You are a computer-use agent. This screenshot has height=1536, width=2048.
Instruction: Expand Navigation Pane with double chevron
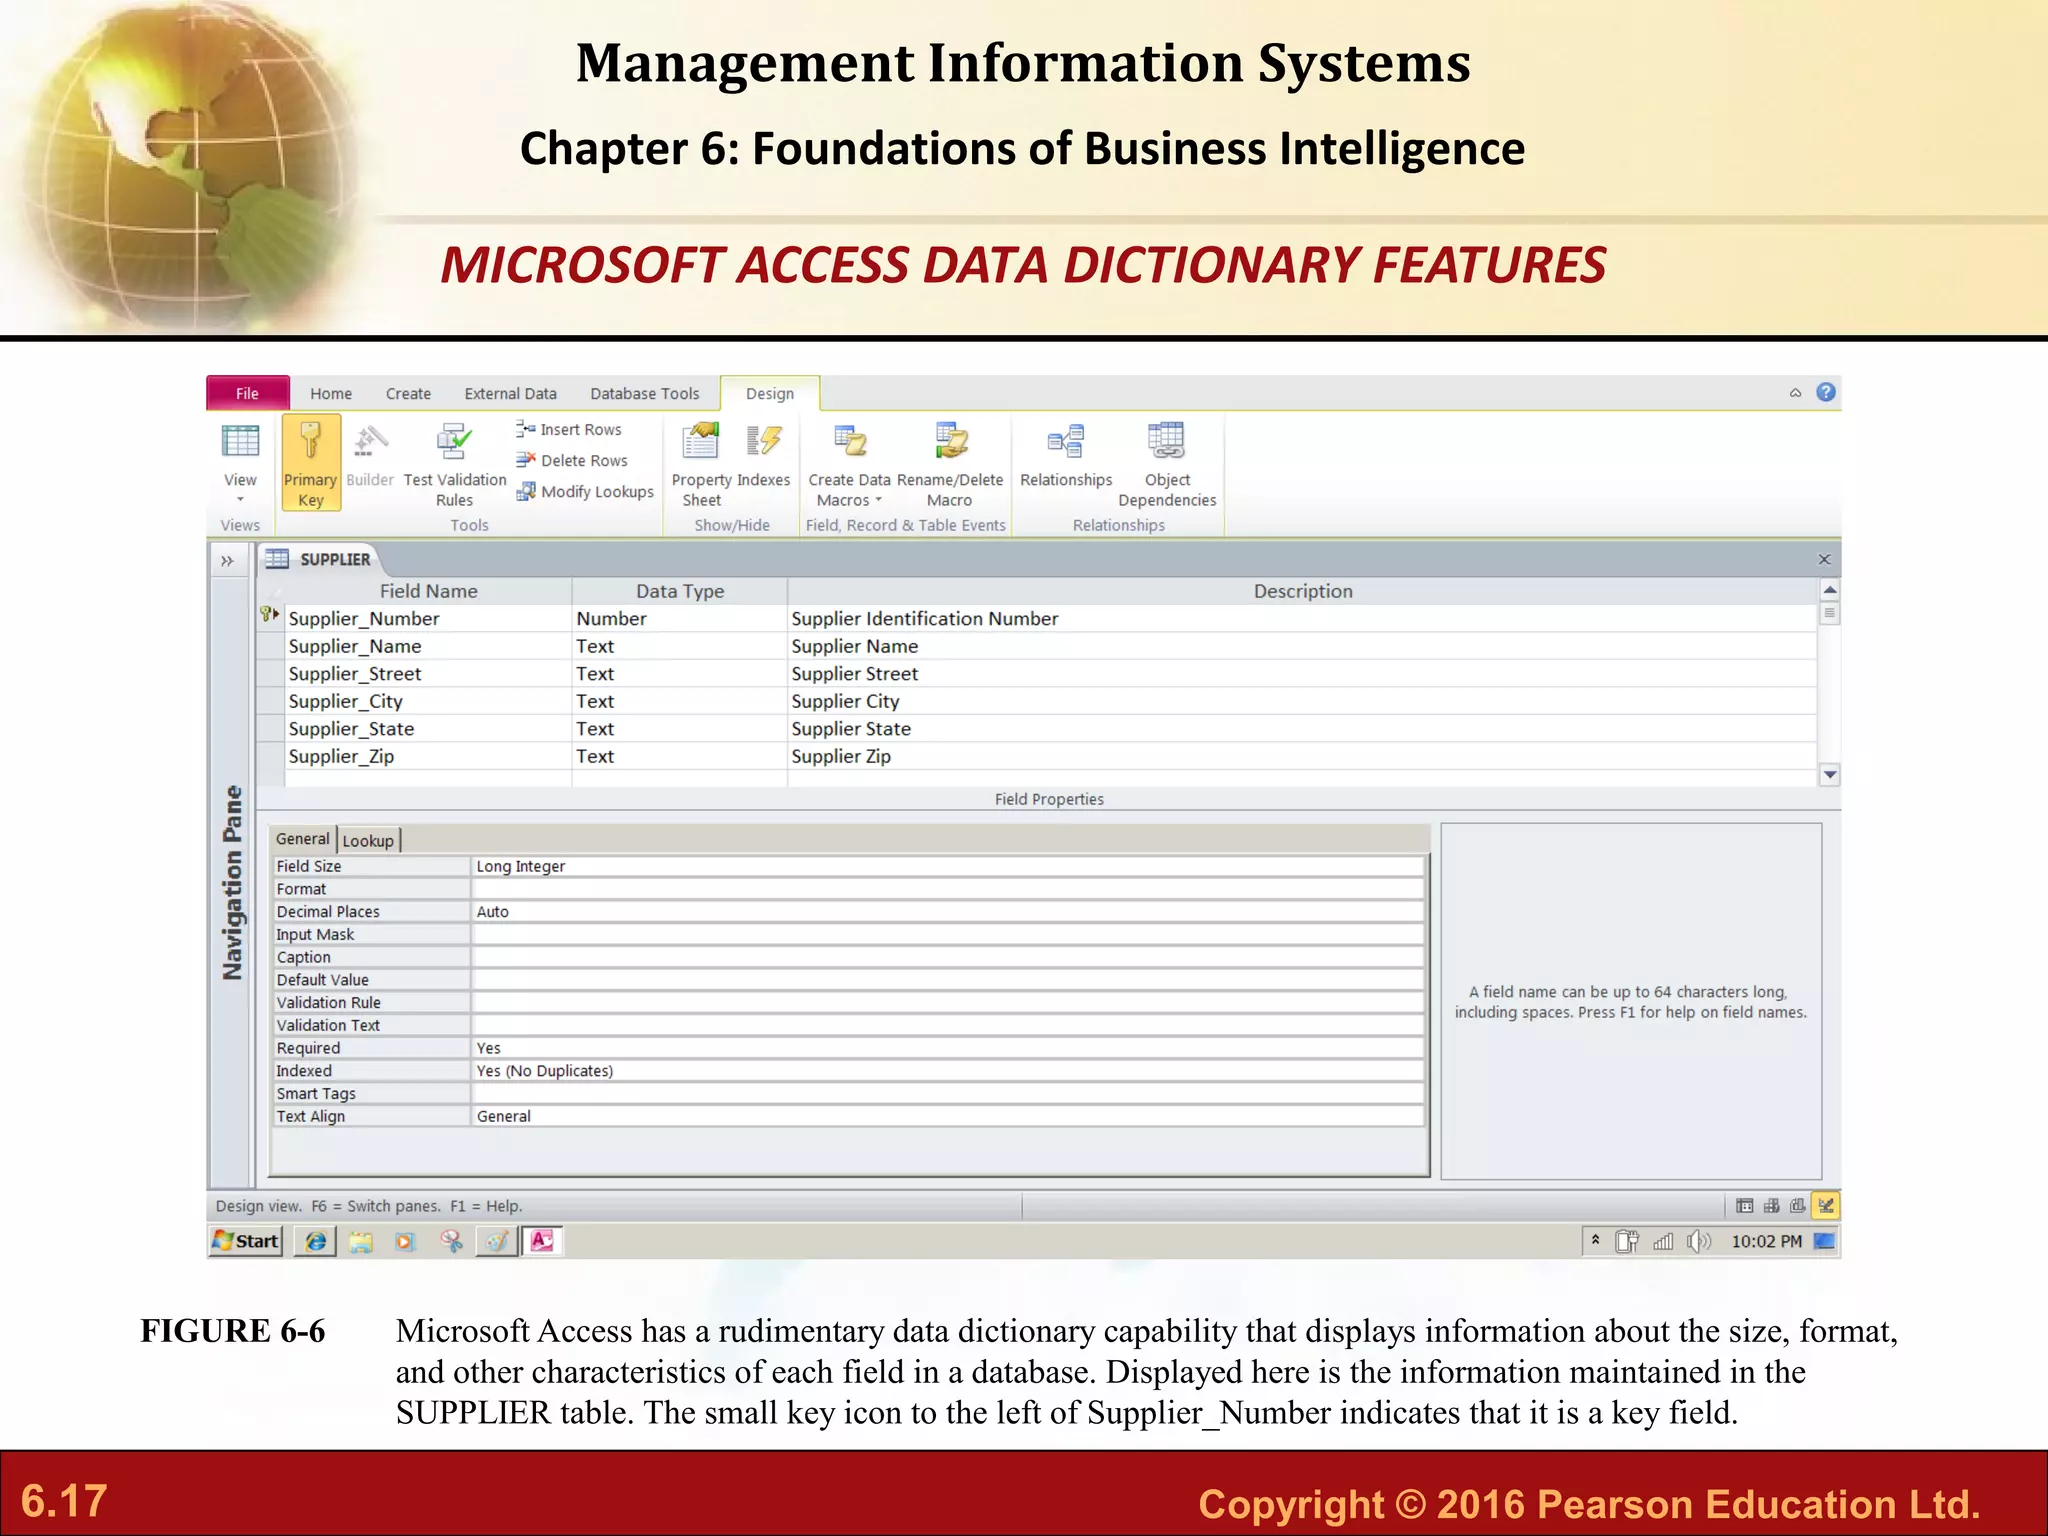pyautogui.click(x=227, y=560)
